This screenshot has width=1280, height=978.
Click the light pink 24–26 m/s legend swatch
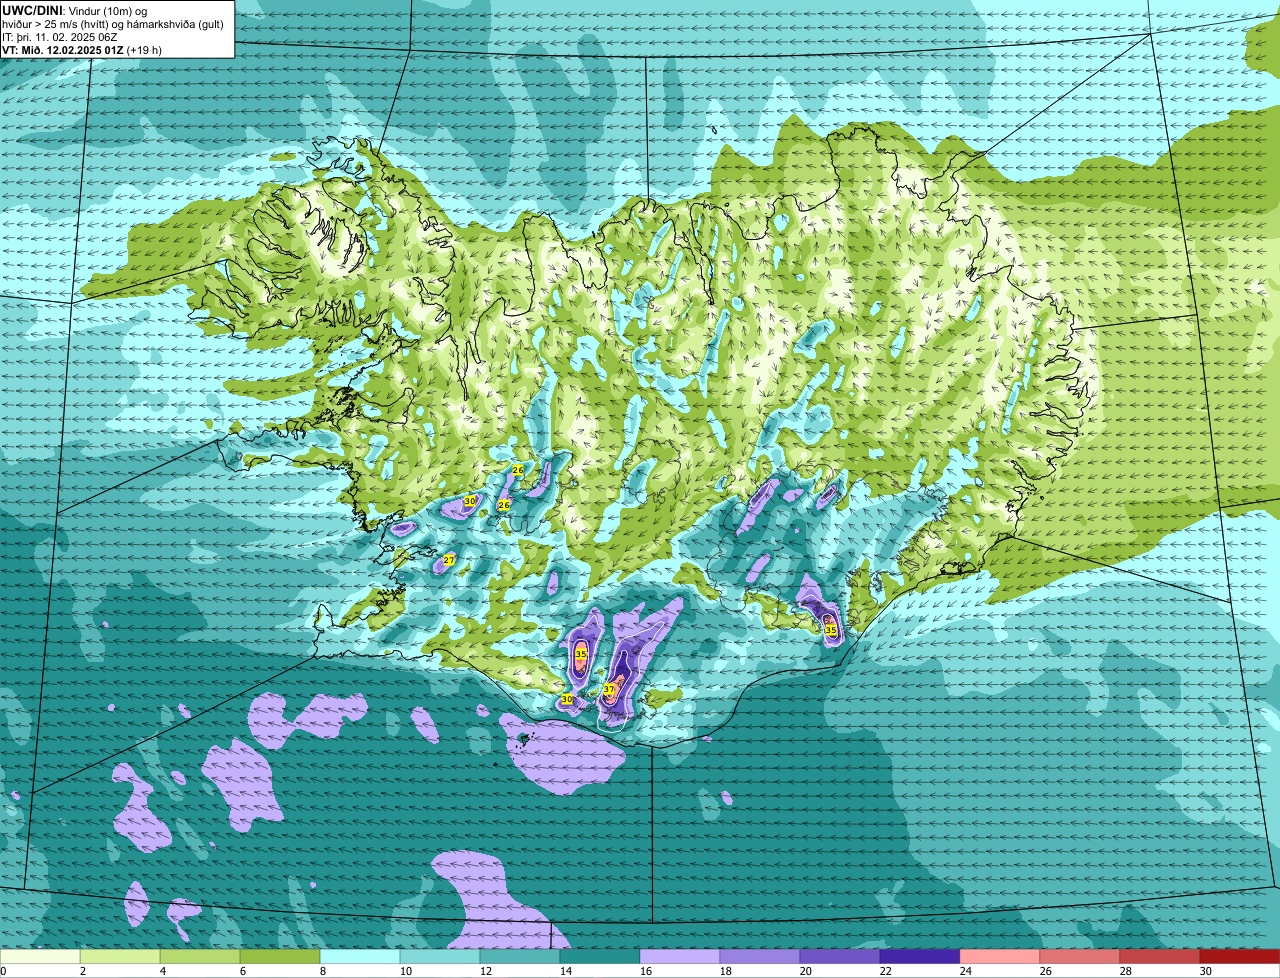coord(1000,957)
